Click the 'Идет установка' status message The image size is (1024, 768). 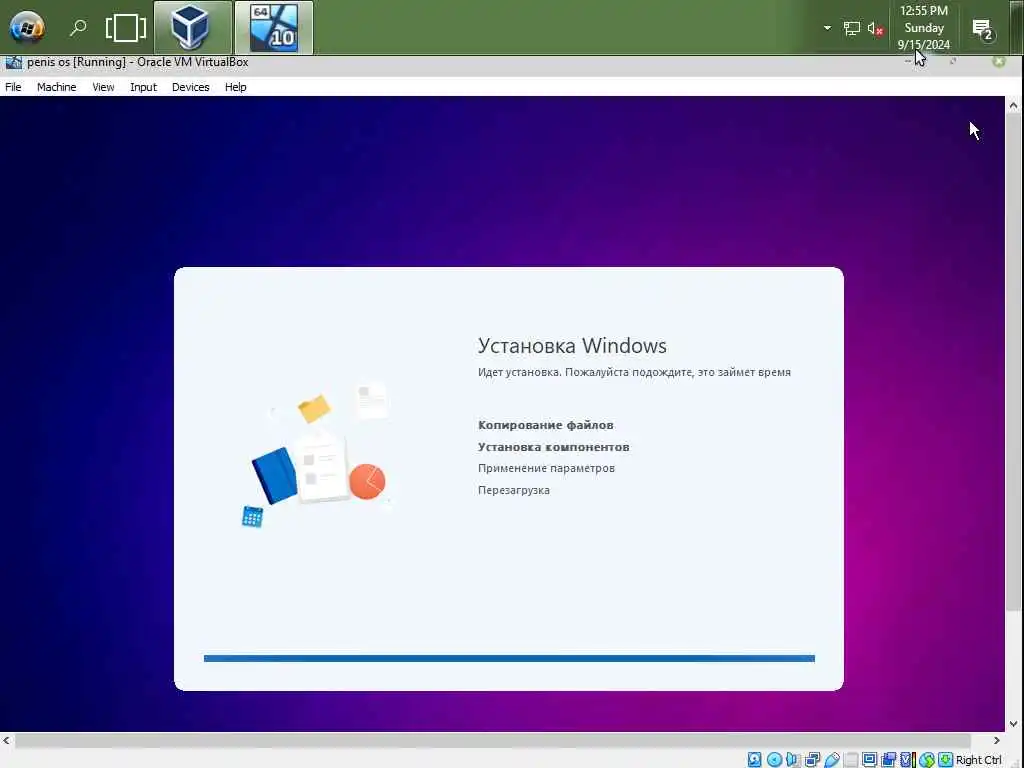(x=634, y=372)
